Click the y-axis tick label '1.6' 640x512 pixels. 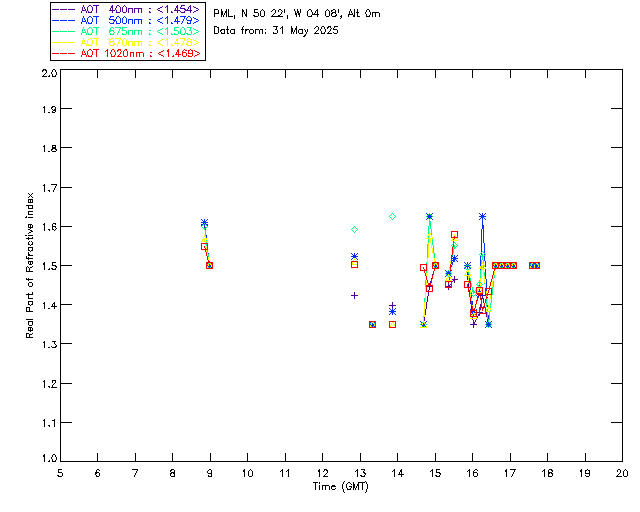(x=49, y=227)
